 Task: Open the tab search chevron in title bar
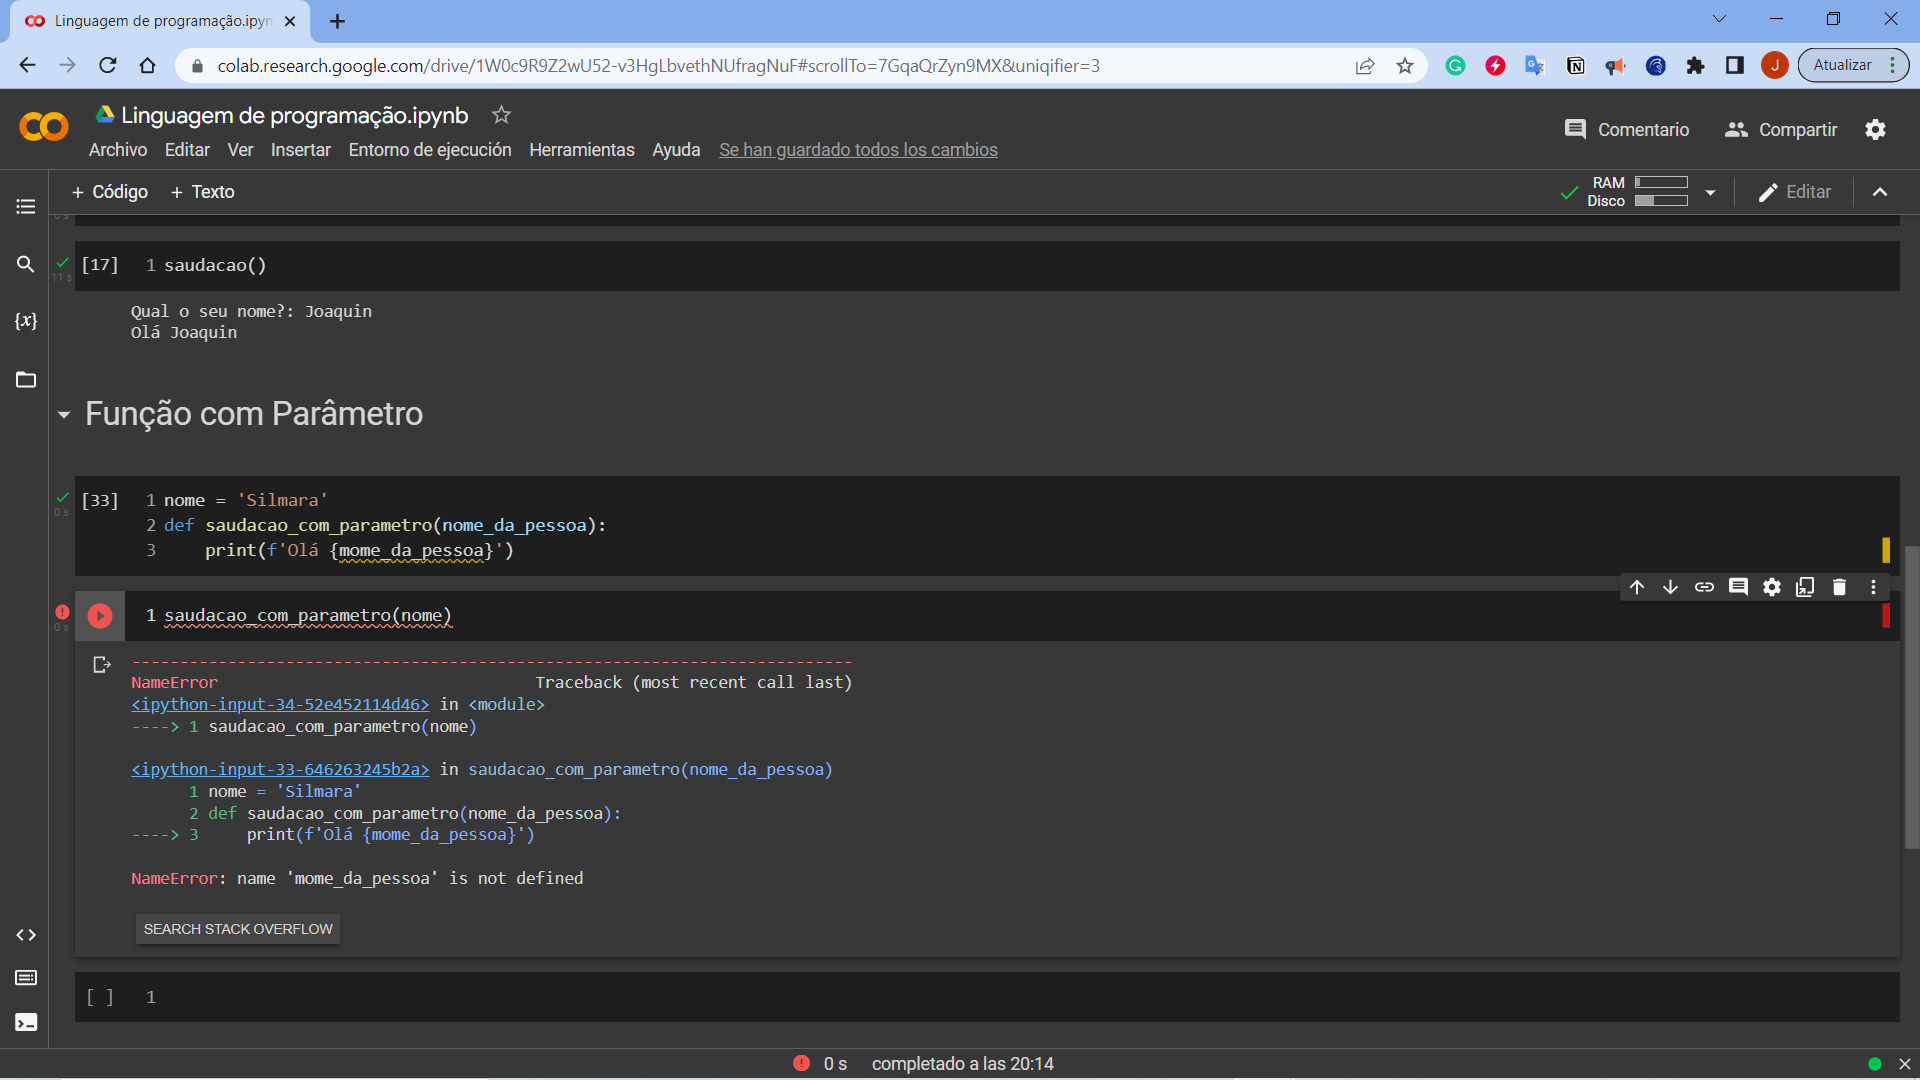tap(1719, 19)
